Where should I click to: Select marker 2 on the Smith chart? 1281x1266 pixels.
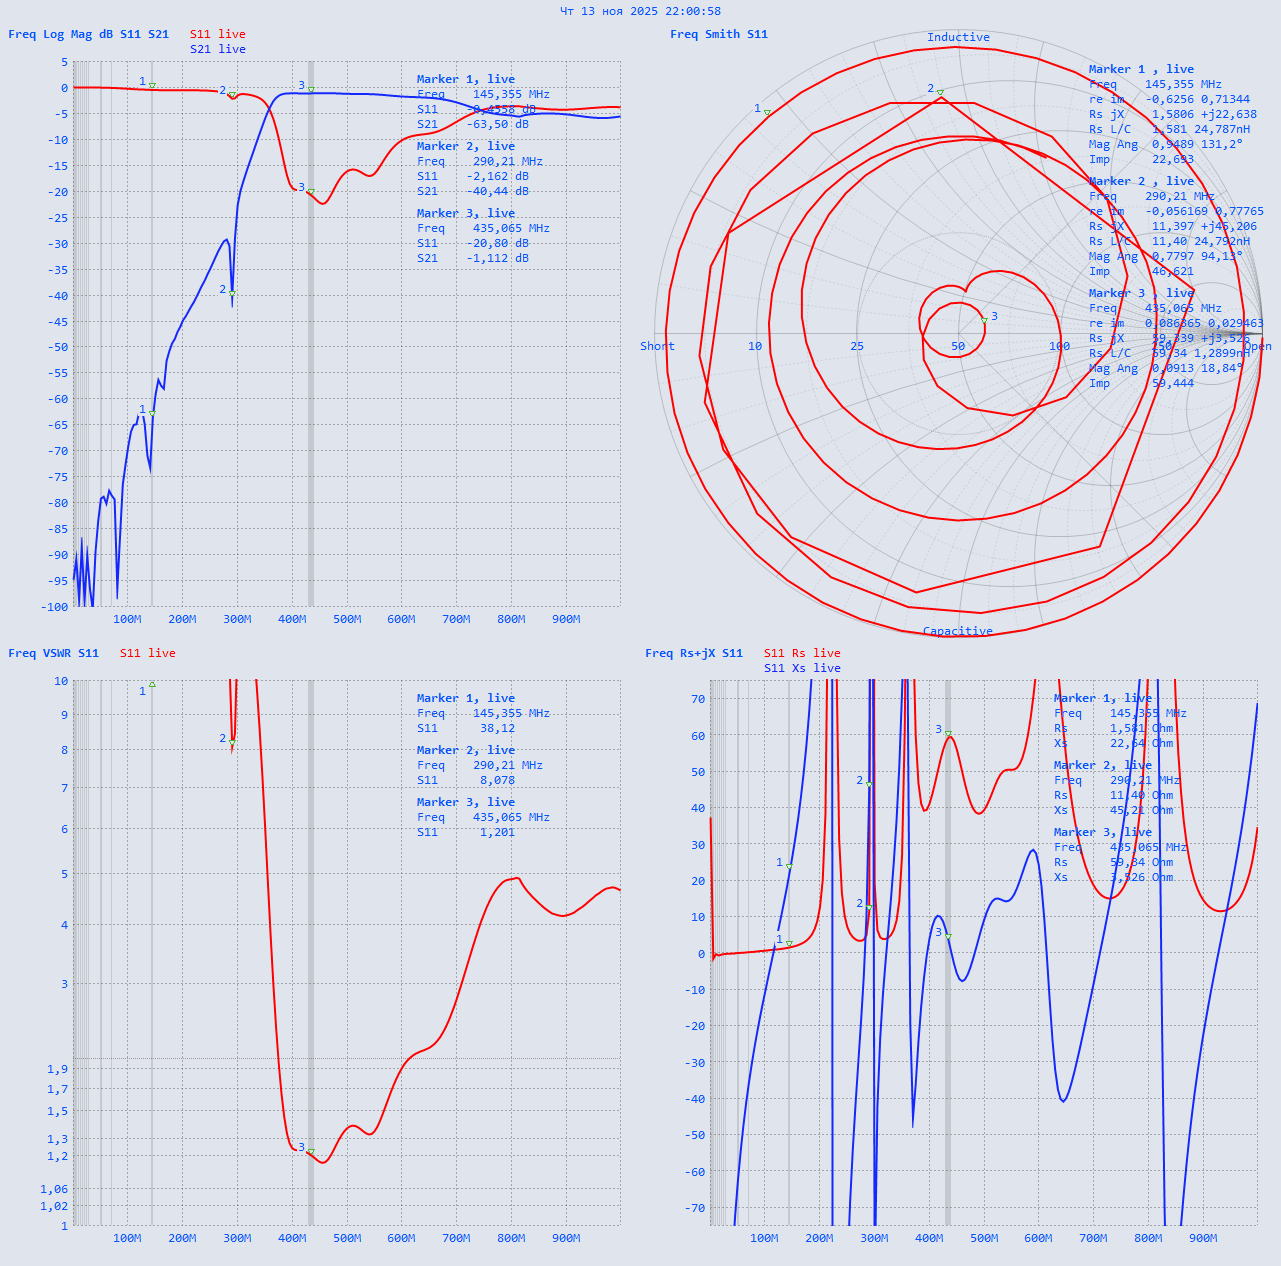tap(940, 93)
